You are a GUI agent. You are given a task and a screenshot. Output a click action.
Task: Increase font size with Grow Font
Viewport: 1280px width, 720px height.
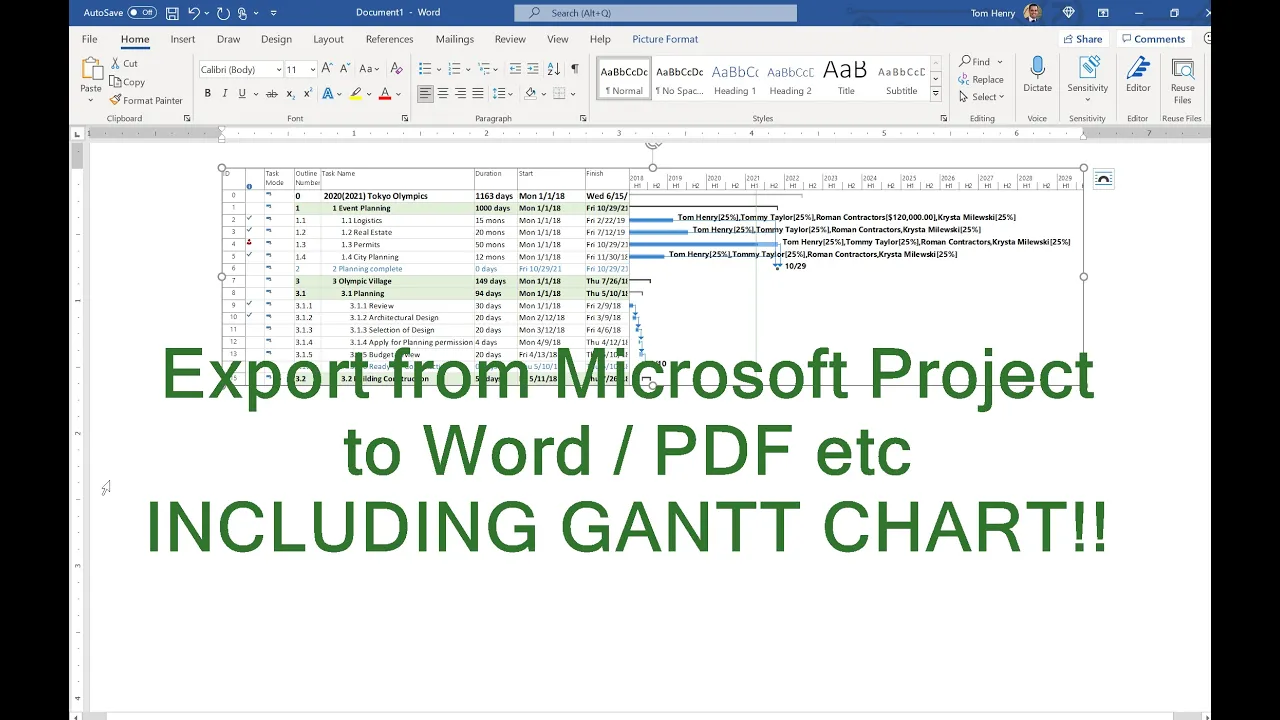[327, 69]
